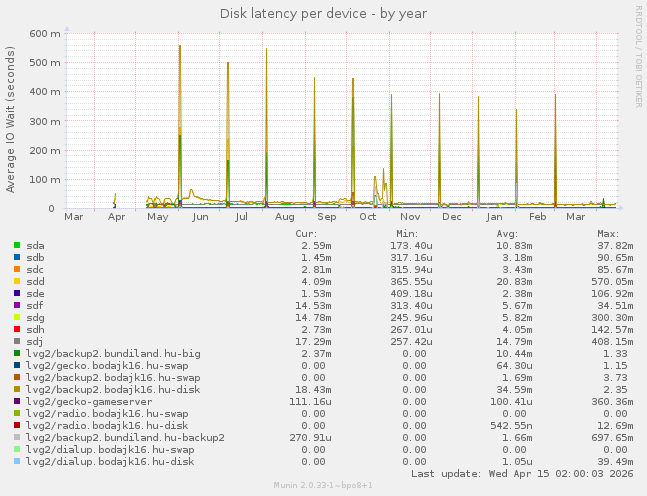Image resolution: width=647 pixels, height=496 pixels.
Task: Click the tallest latency spike near June
Action: [x=179, y=124]
